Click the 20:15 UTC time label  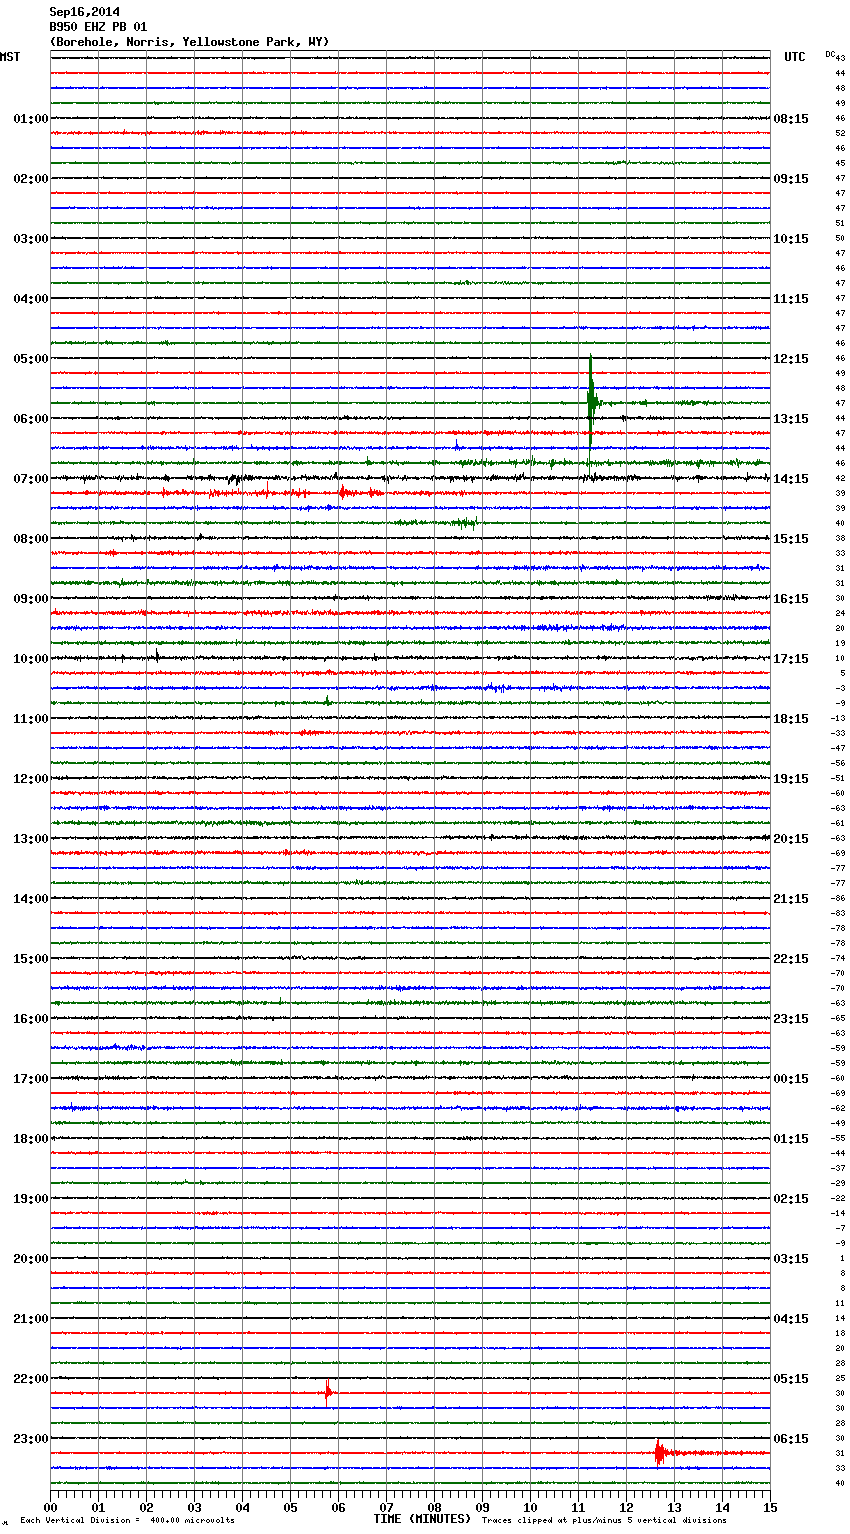(x=791, y=839)
